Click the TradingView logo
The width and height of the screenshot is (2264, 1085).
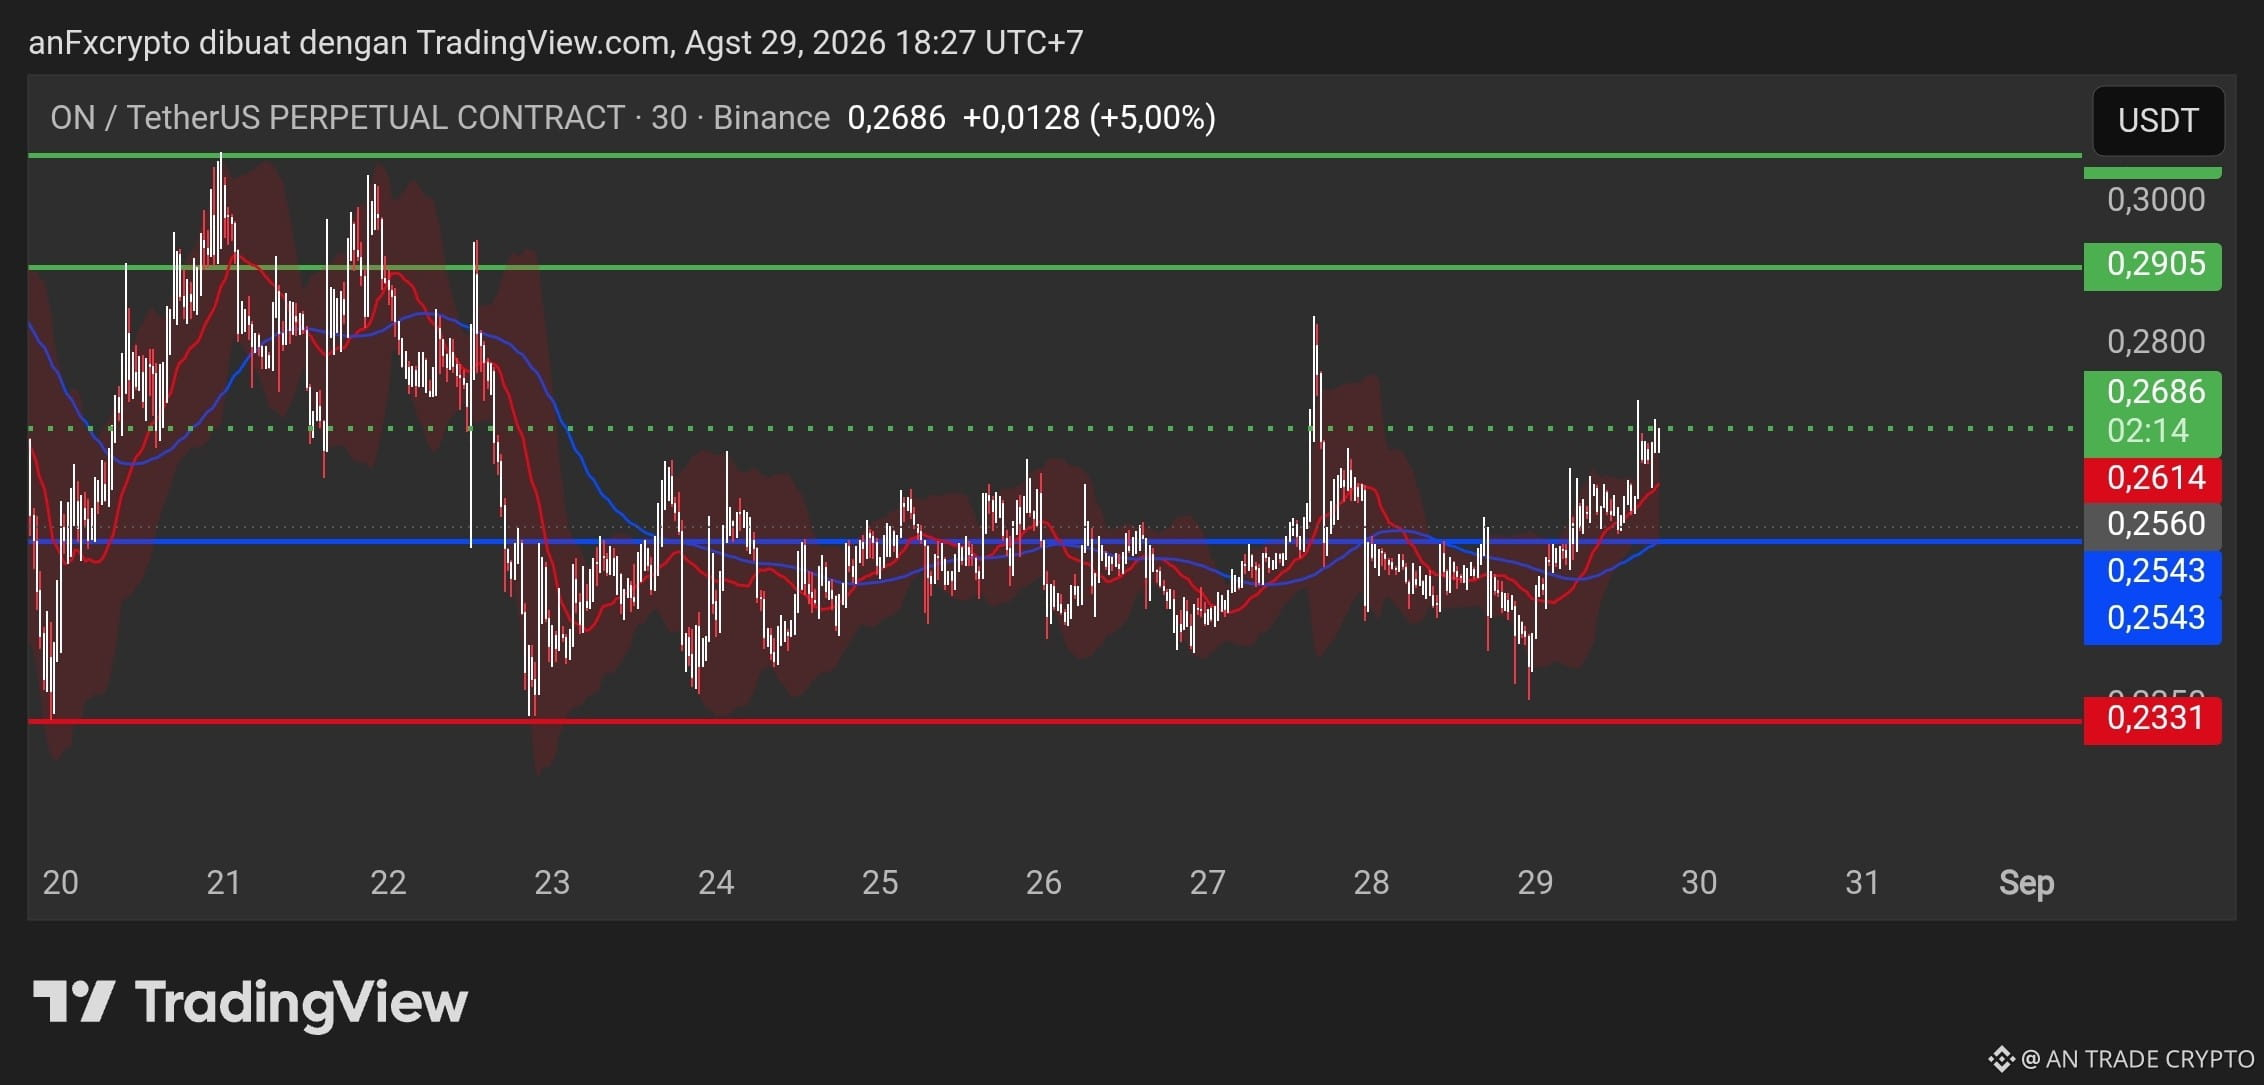pyautogui.click(x=250, y=1002)
